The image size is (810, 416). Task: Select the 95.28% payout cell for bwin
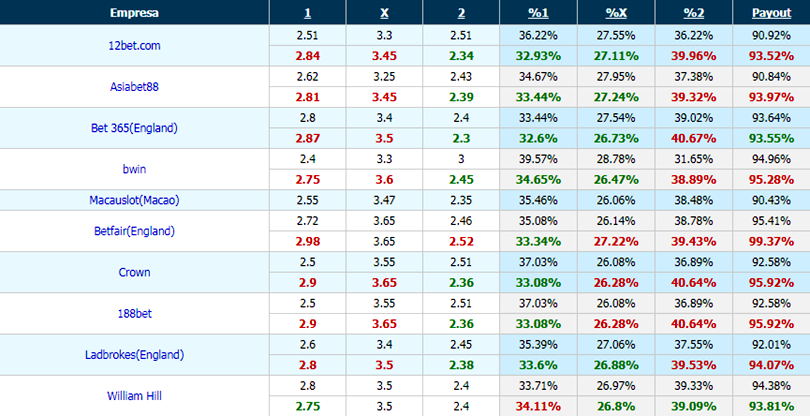coord(771,179)
